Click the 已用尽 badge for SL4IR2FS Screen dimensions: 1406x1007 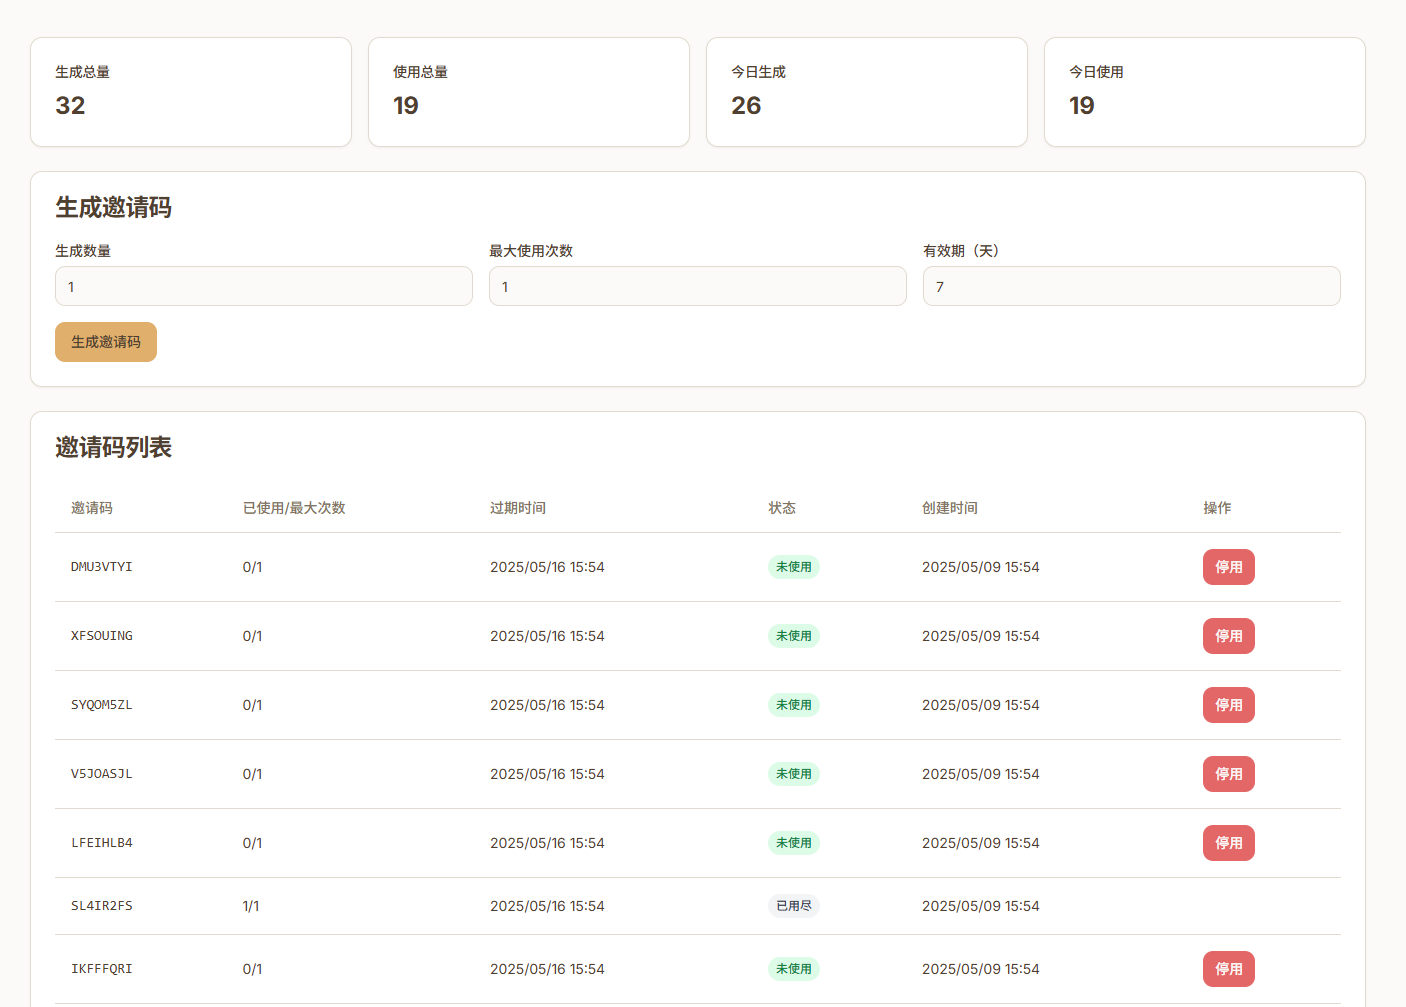pos(793,906)
